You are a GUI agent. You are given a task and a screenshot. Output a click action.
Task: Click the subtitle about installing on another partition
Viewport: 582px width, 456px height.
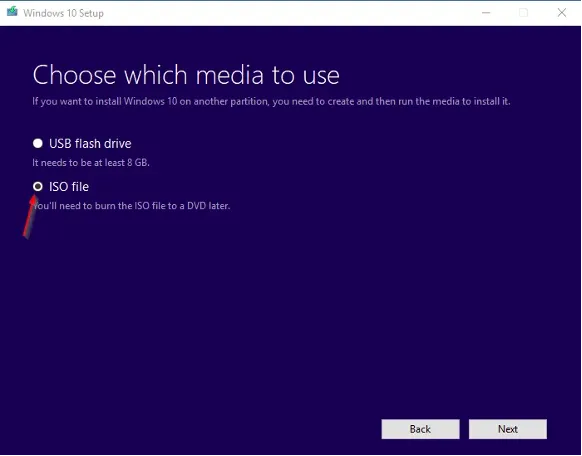[x=271, y=102]
